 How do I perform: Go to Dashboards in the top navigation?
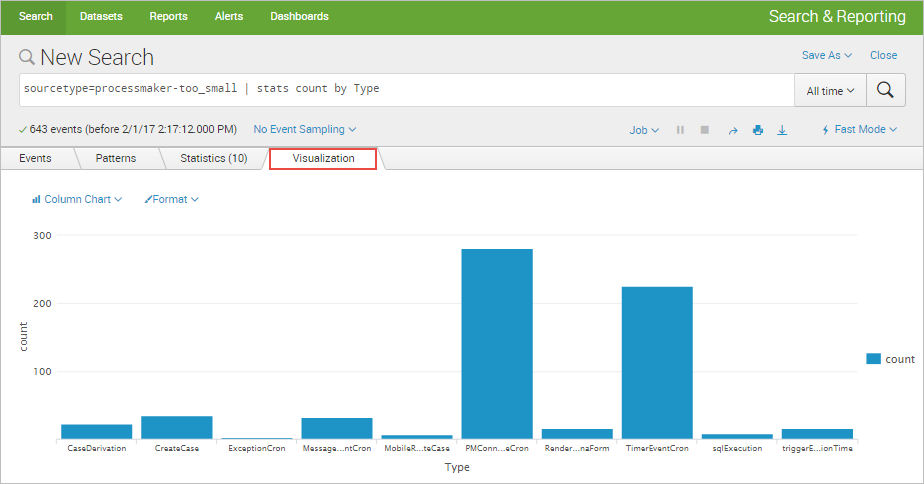[299, 17]
